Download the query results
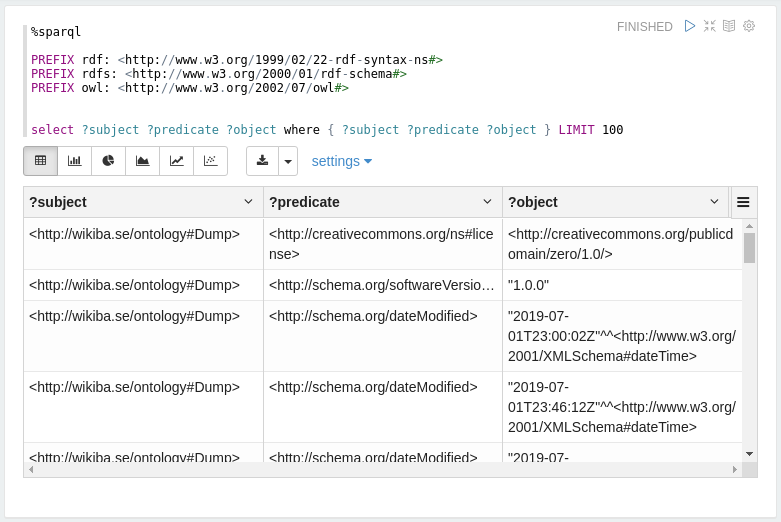 [x=262, y=161]
